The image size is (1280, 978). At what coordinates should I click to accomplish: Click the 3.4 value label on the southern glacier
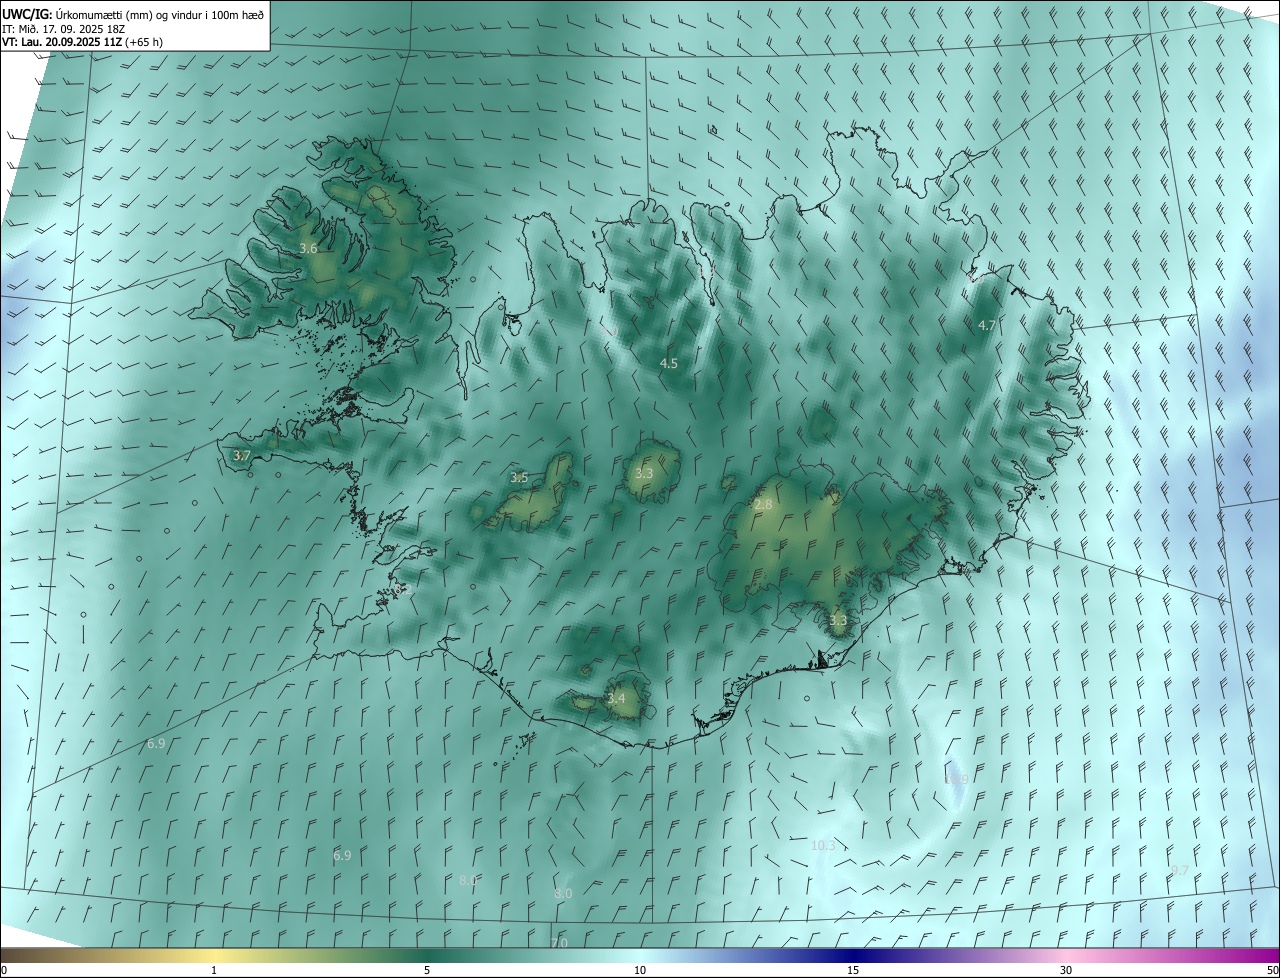(616, 699)
